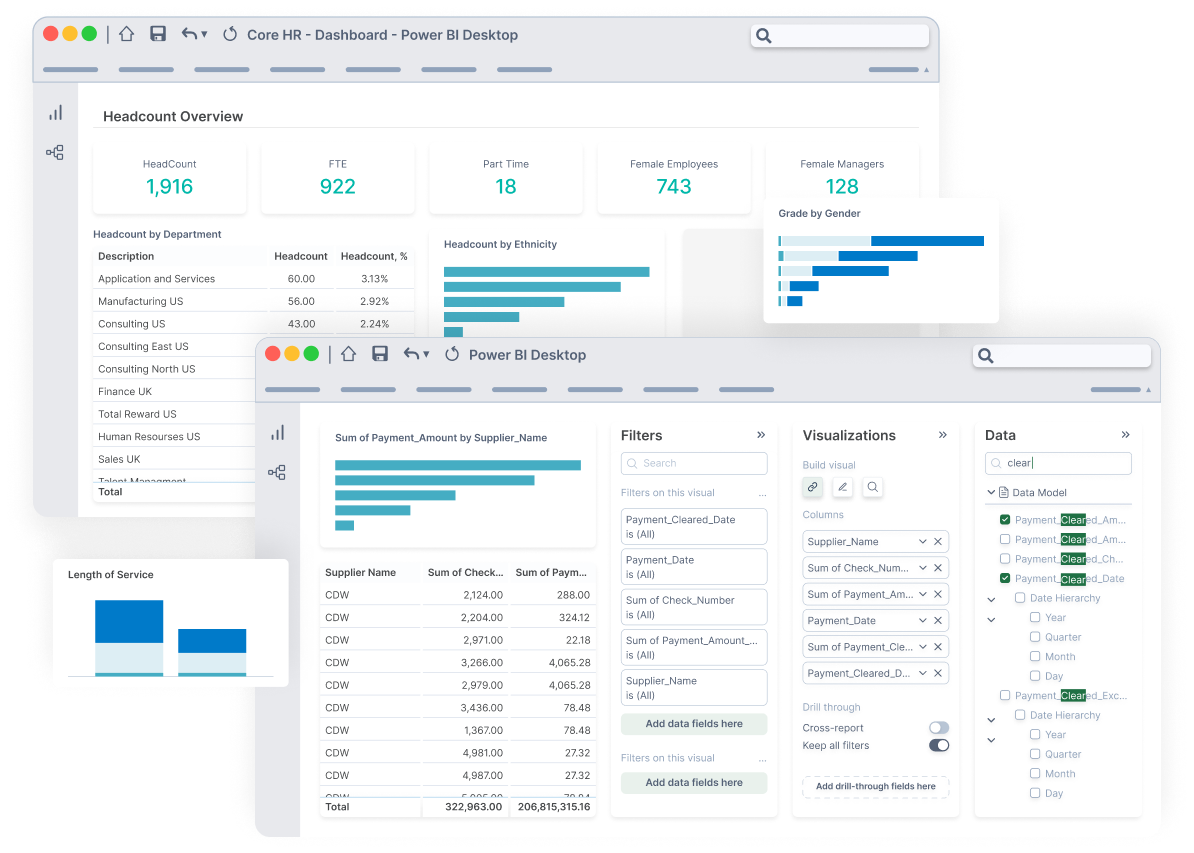
Task: Select the link icon under Build visual
Action: [812, 487]
